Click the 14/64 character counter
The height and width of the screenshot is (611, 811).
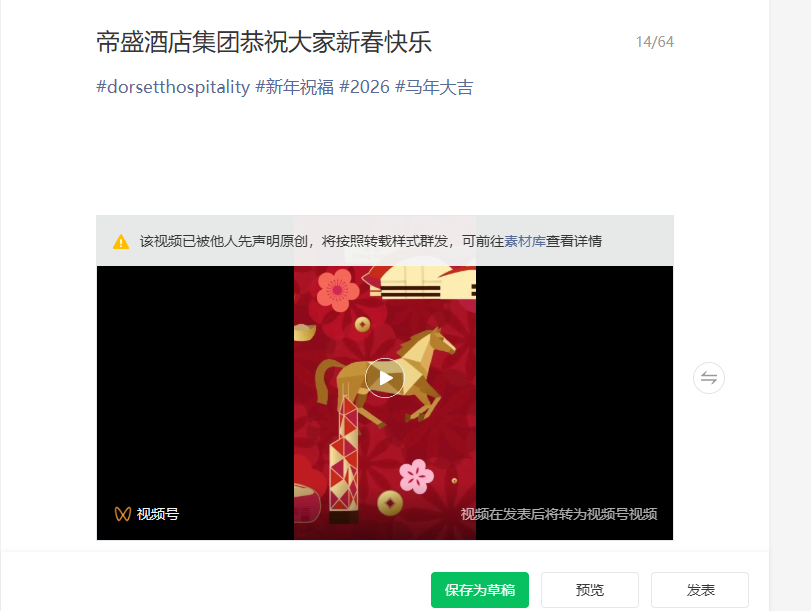[x=654, y=42]
